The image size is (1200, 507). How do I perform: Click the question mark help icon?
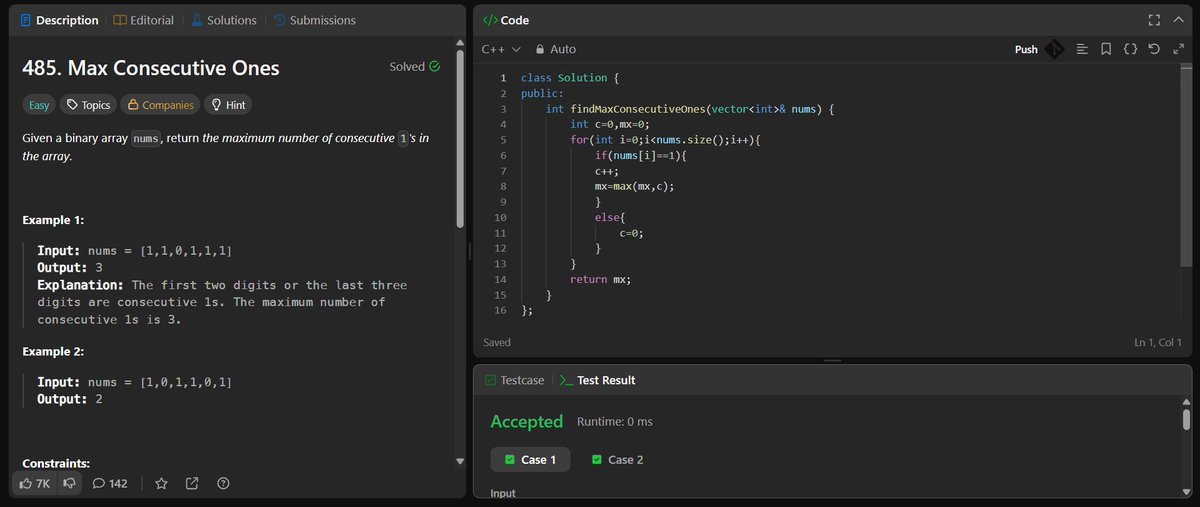[x=223, y=484]
